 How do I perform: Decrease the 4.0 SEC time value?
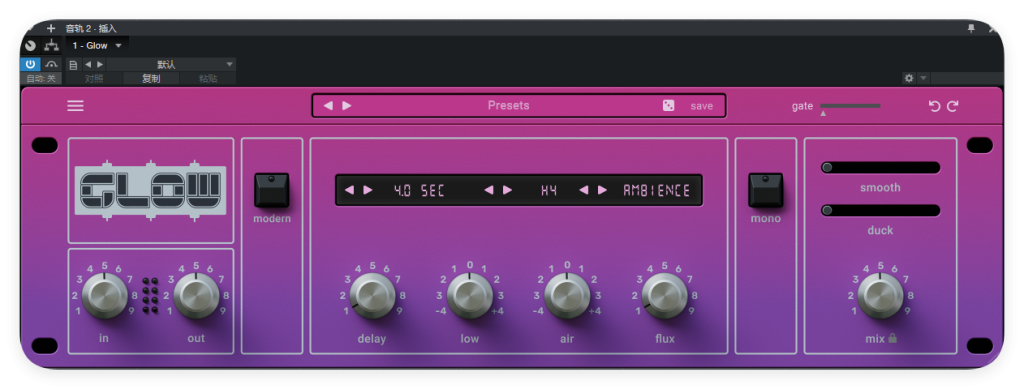tap(349, 190)
